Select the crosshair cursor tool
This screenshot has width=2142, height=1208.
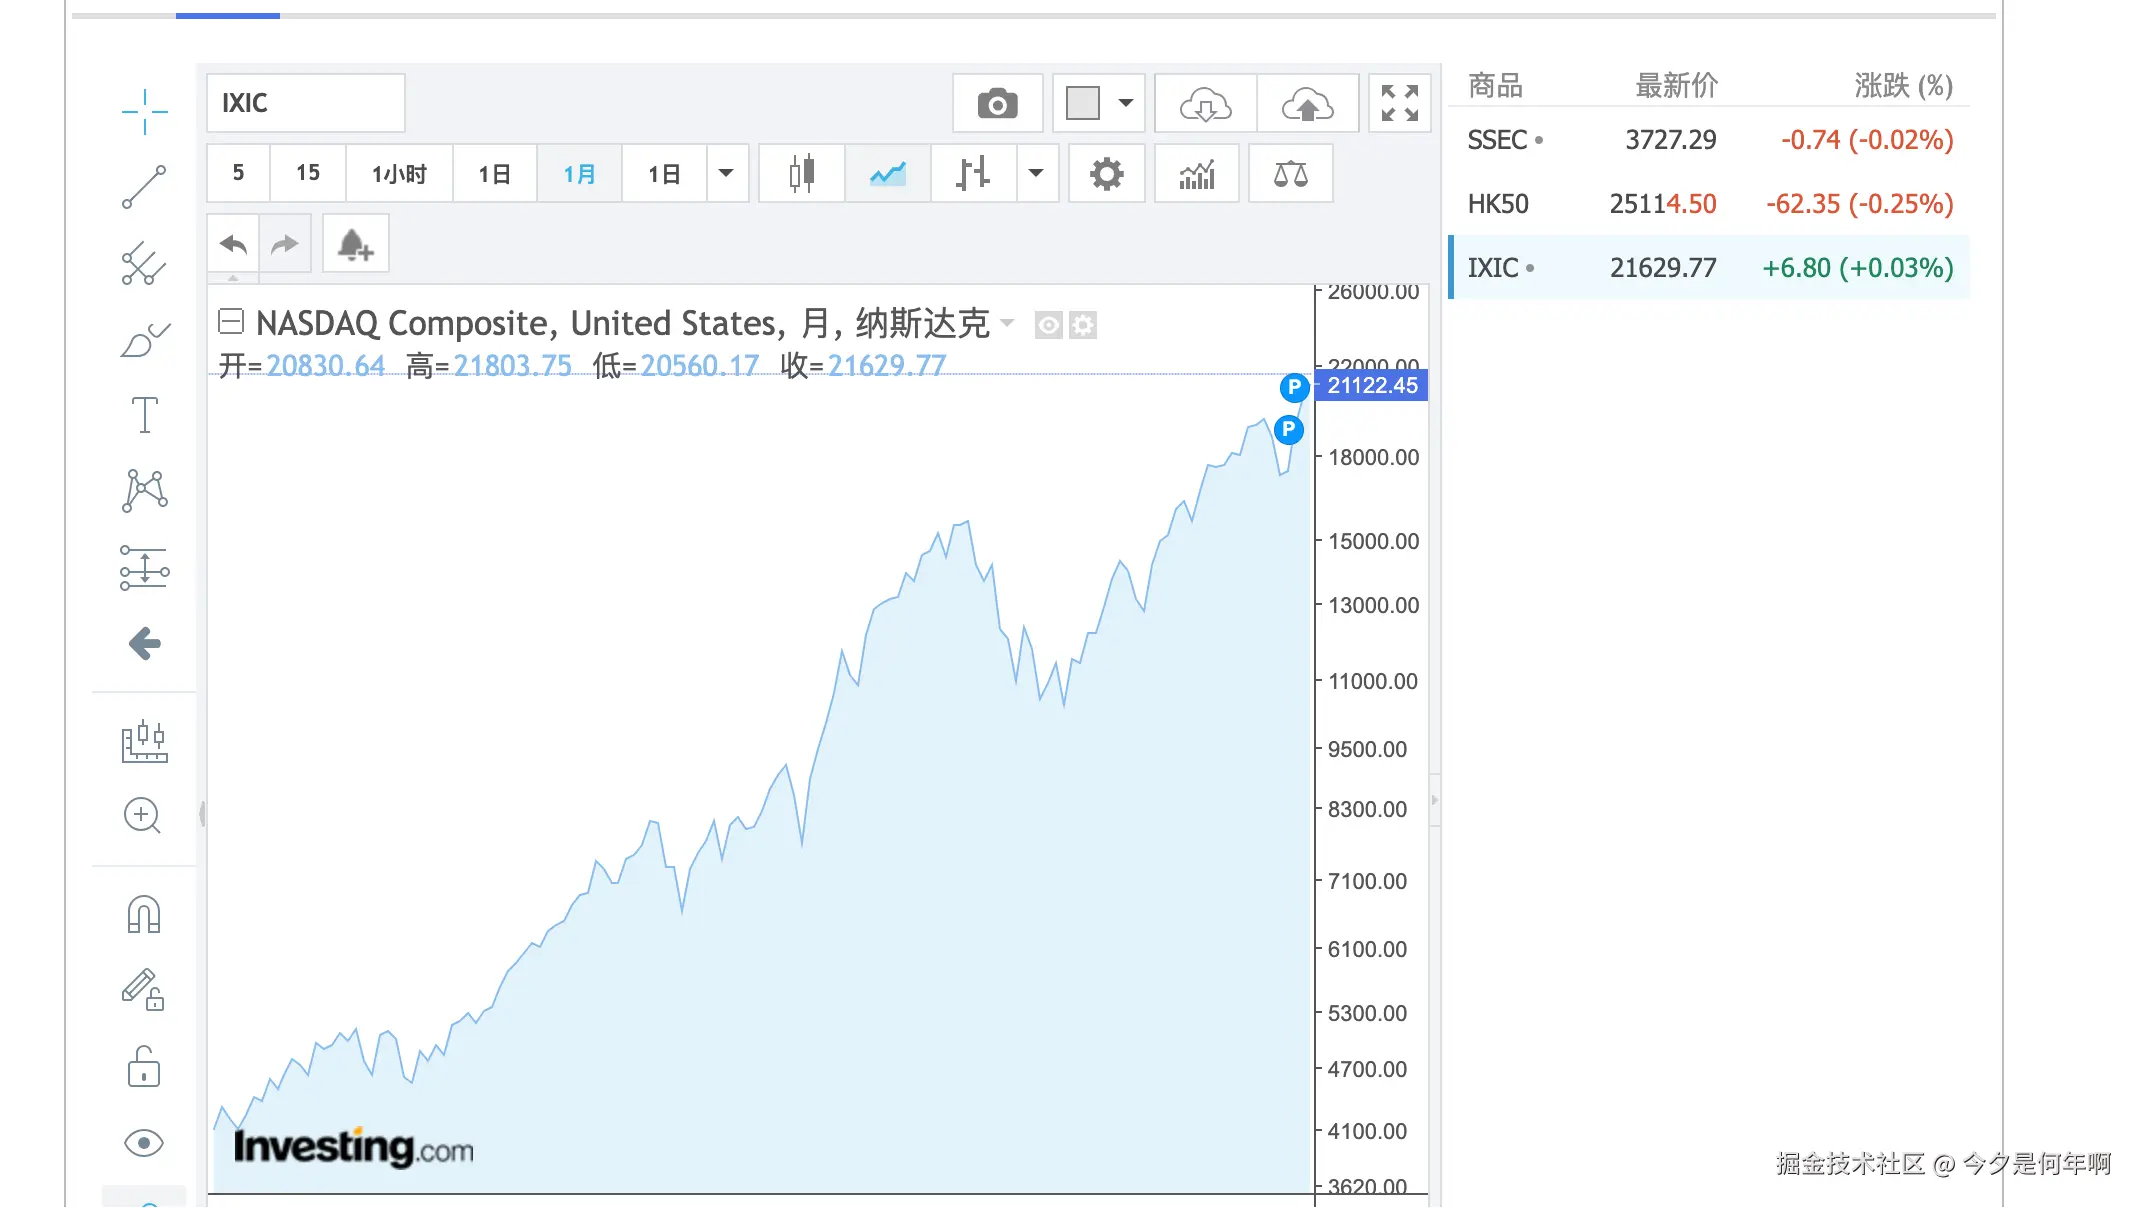[x=144, y=111]
